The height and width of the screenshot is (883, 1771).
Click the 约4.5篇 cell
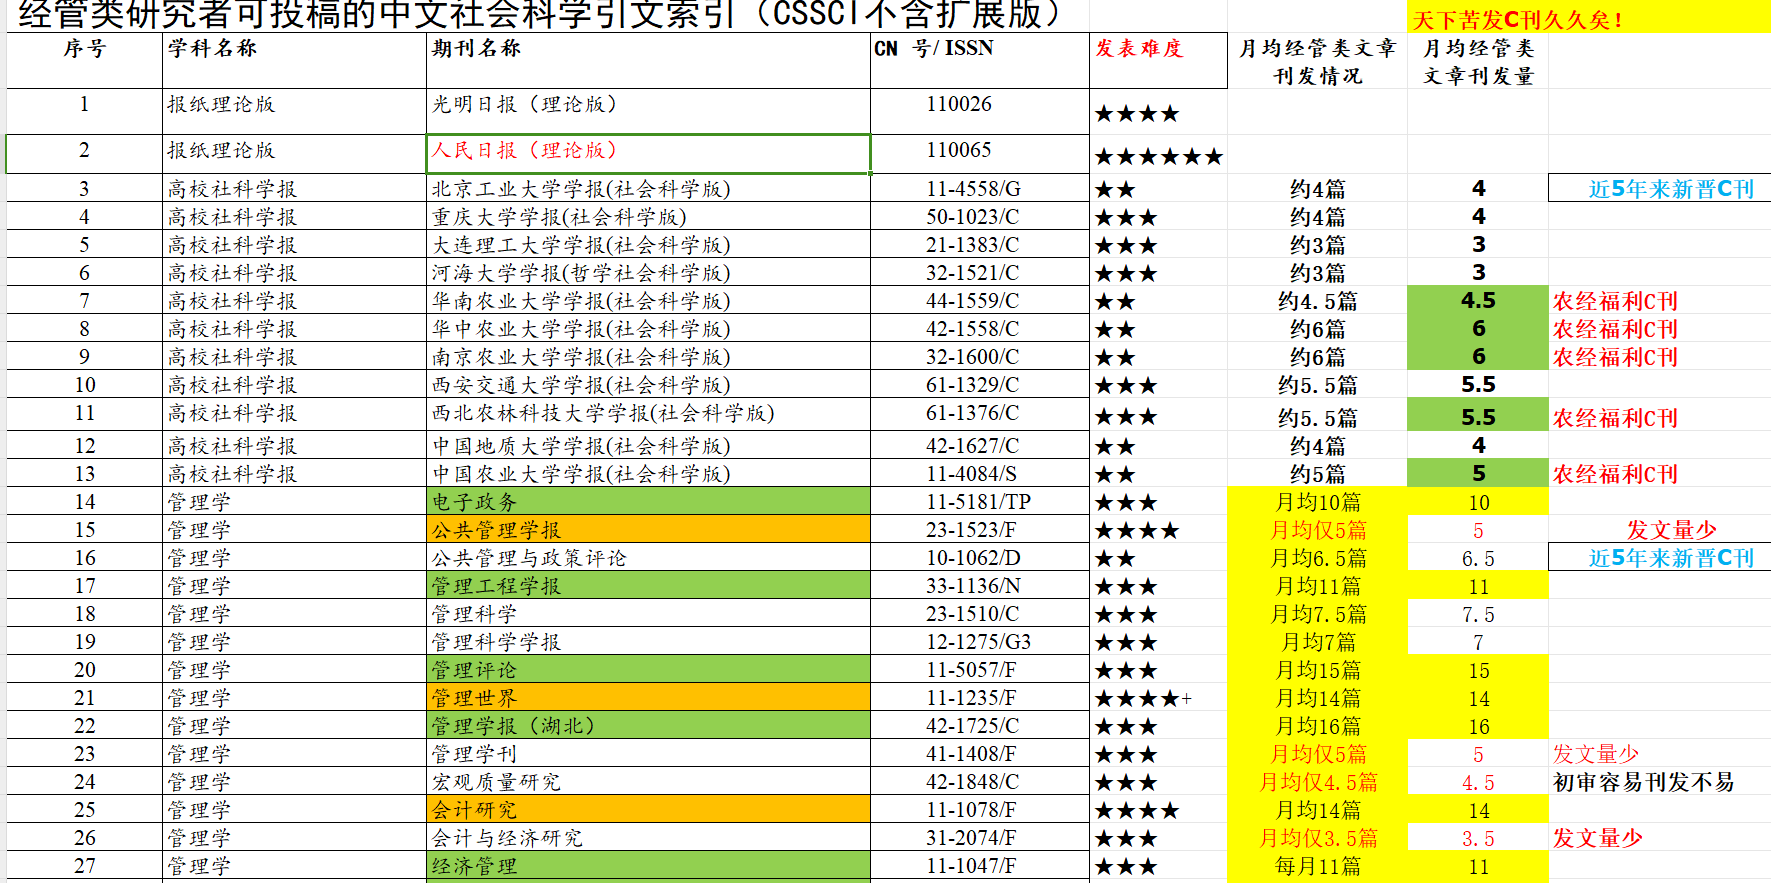pos(1318,301)
